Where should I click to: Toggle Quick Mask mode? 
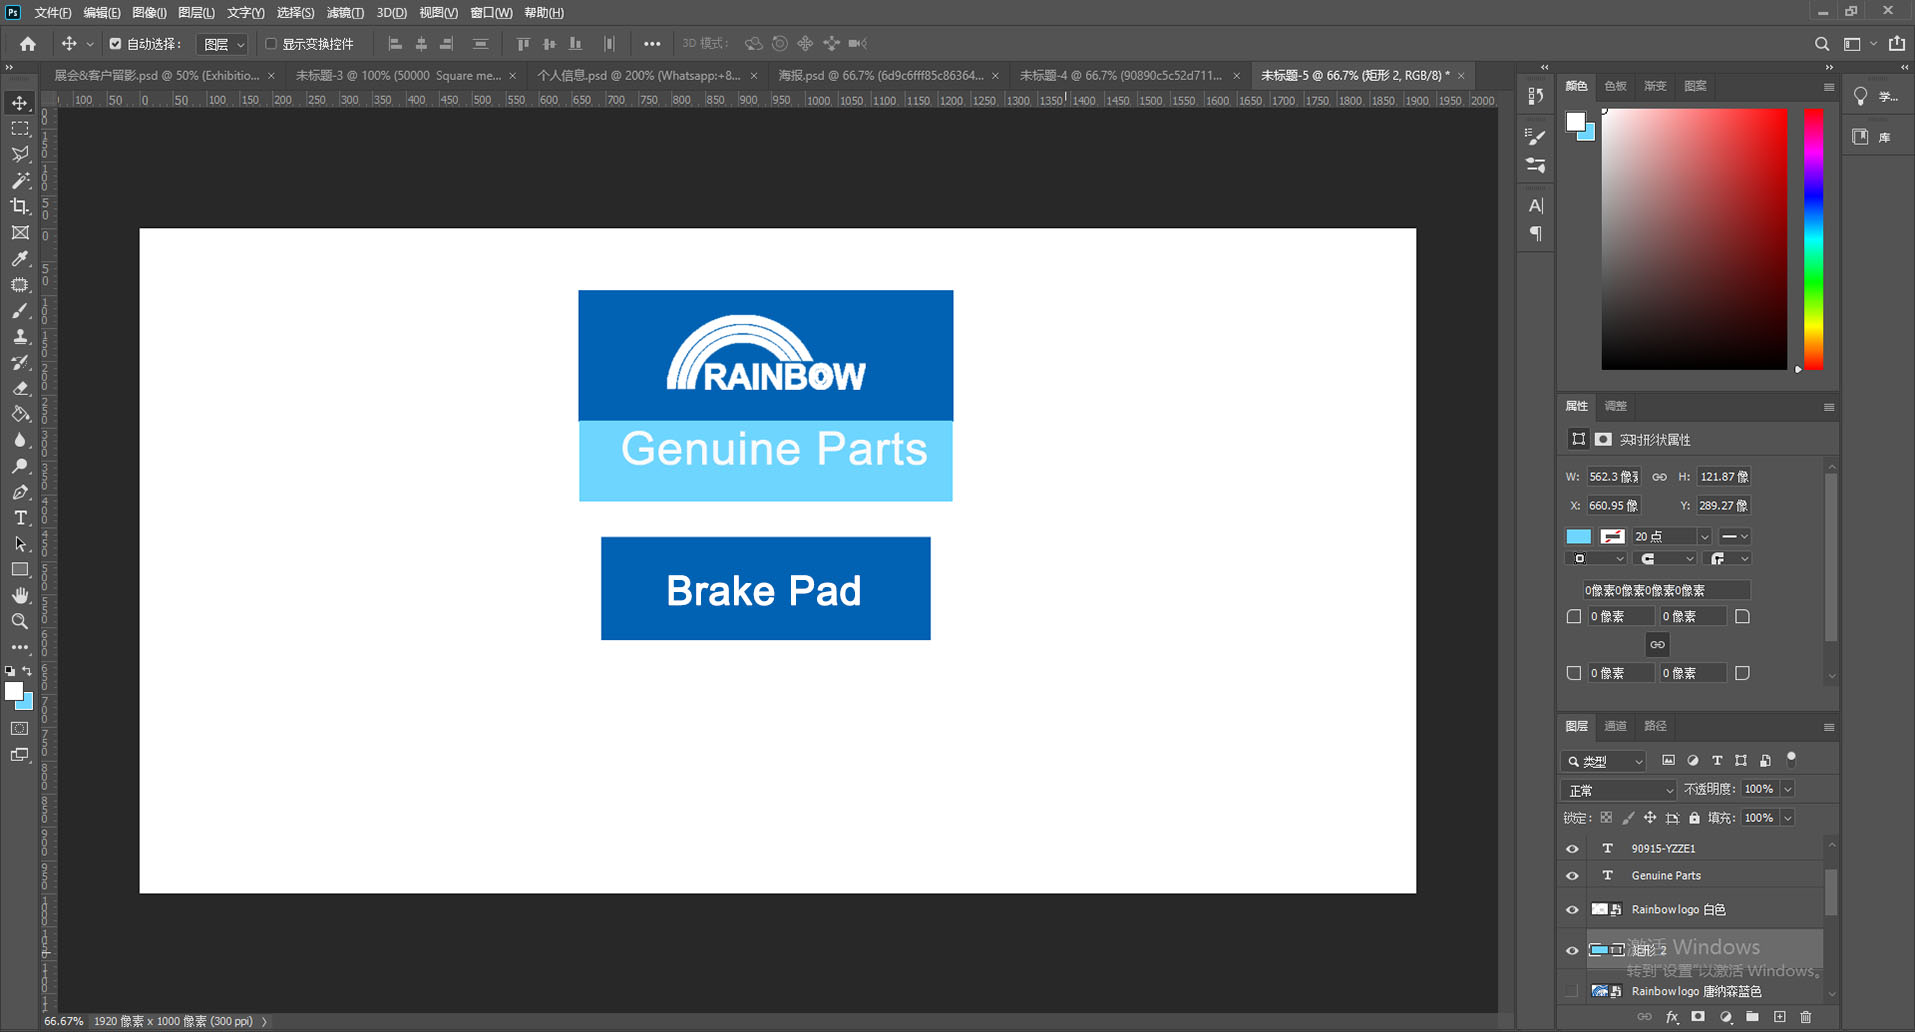tap(20, 729)
